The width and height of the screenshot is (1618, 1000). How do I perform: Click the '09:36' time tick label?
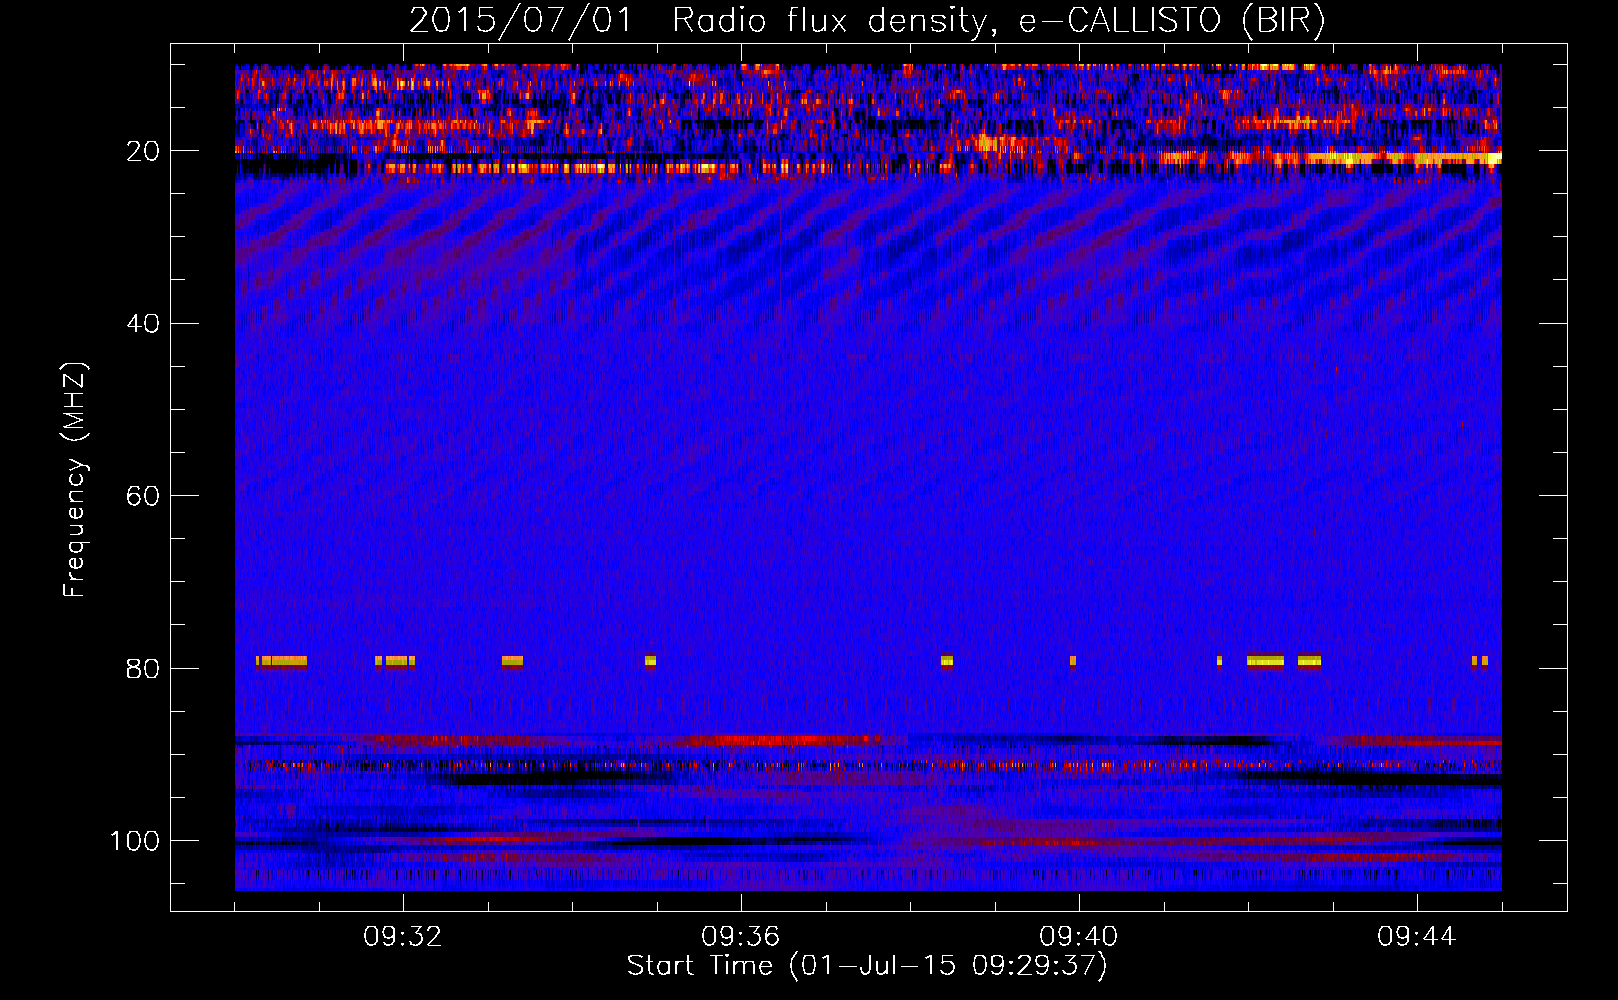pyautogui.click(x=741, y=937)
